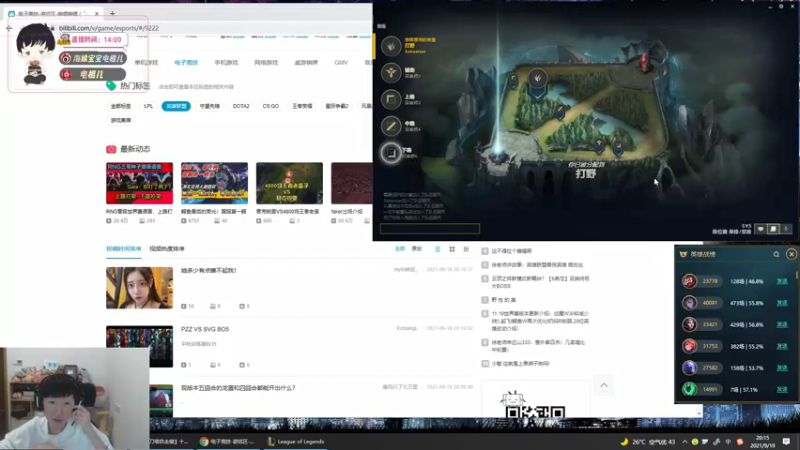
Task: Switch to grid view icon
Action: coord(452,249)
